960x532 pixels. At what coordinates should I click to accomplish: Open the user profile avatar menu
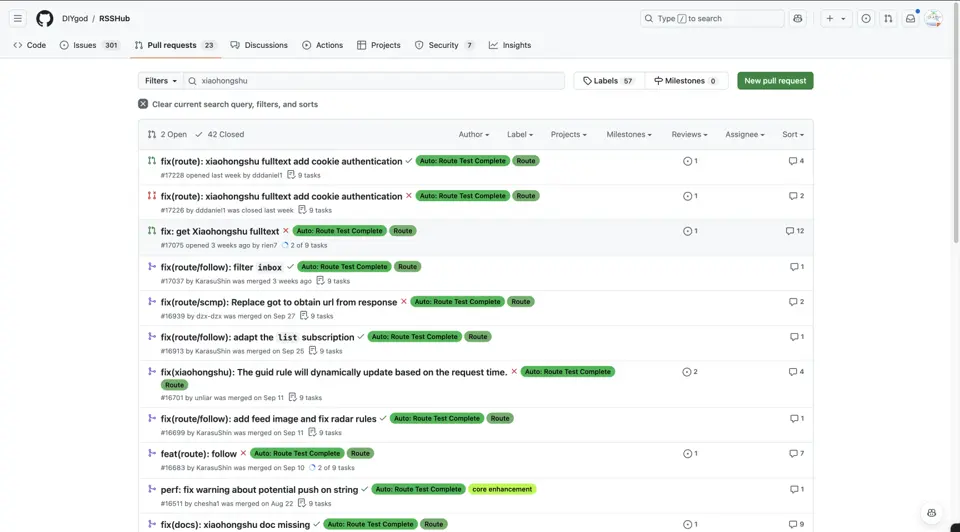933,18
